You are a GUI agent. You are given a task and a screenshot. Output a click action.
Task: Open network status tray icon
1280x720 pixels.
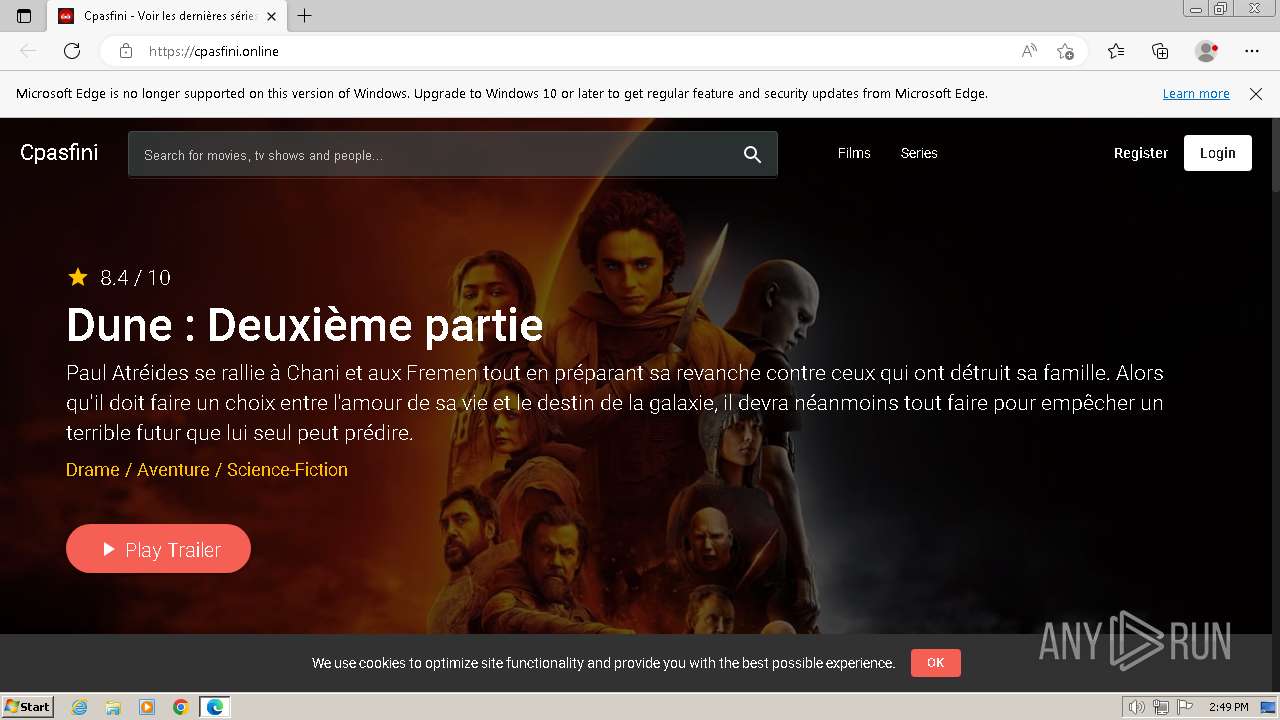click(x=1161, y=707)
